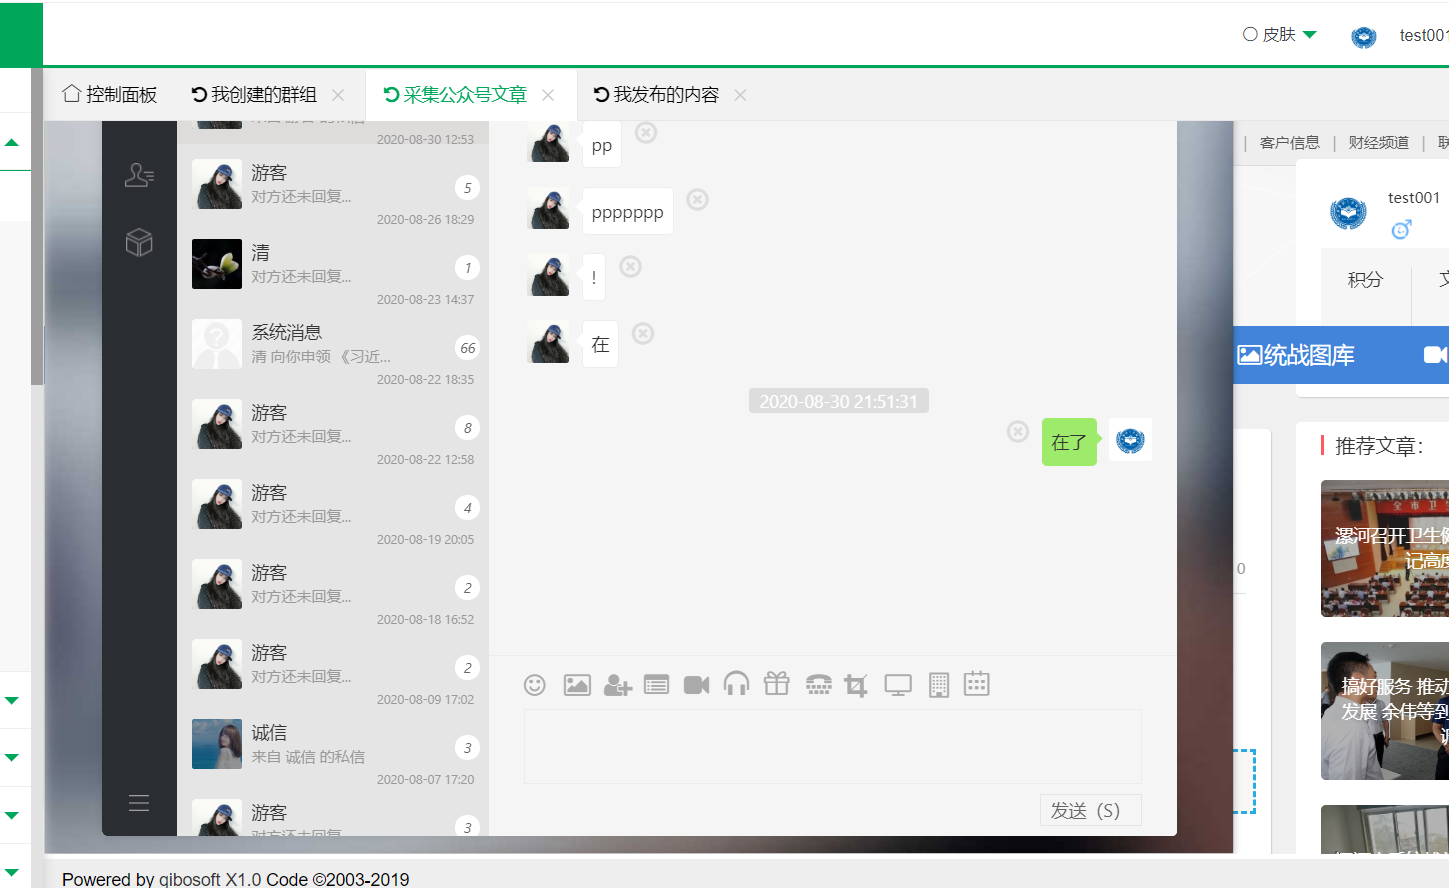
Task: Click the image upload icon in chat toolbar
Action: 577,685
